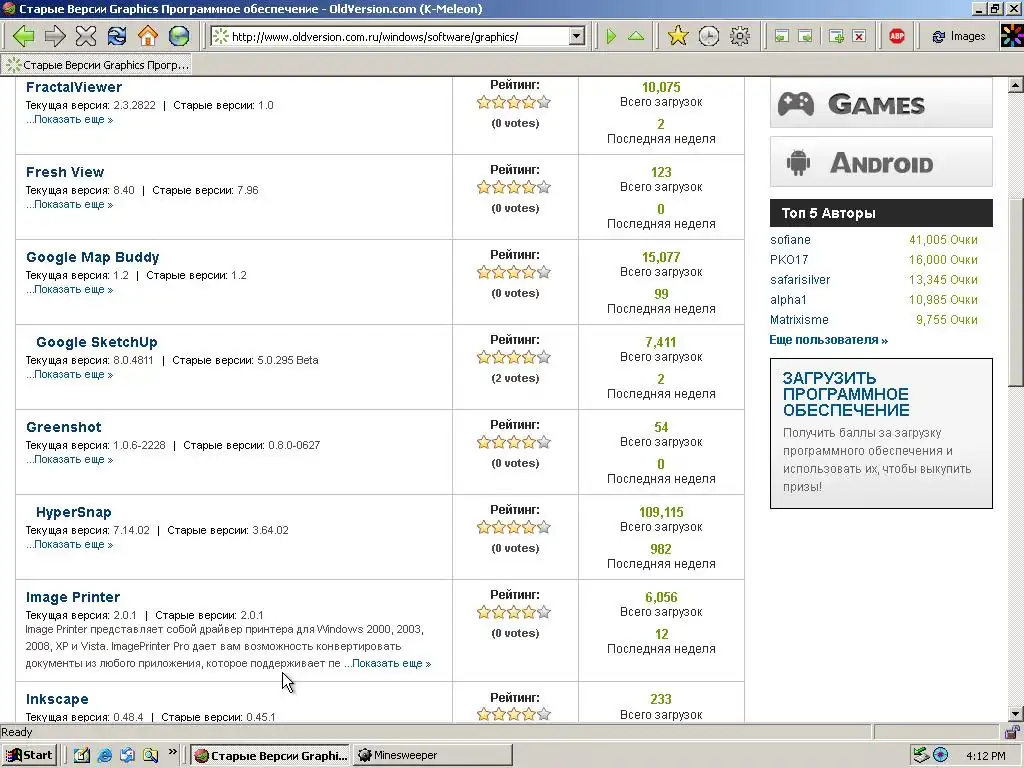Reload the page with the refresh icon
Screen dimensions: 1024x768
click(117, 36)
